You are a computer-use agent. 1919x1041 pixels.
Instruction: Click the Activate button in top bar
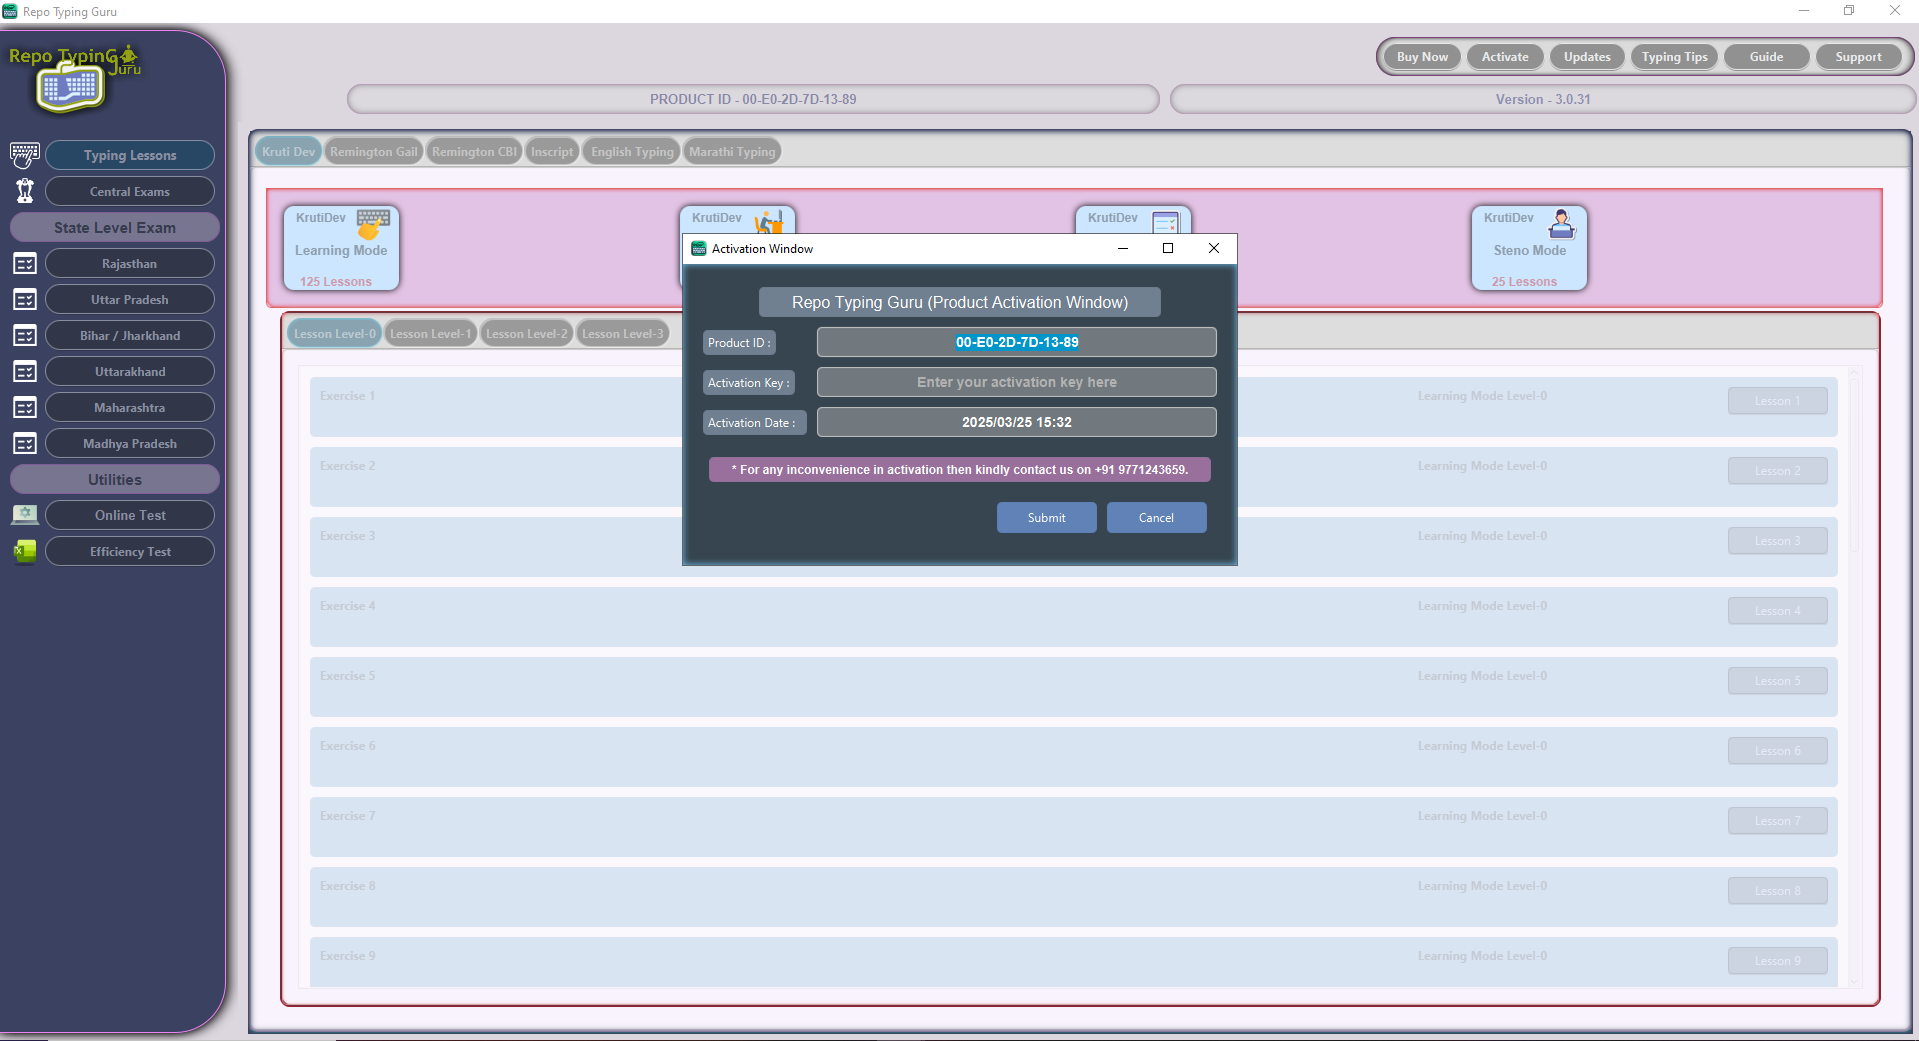[x=1505, y=57]
